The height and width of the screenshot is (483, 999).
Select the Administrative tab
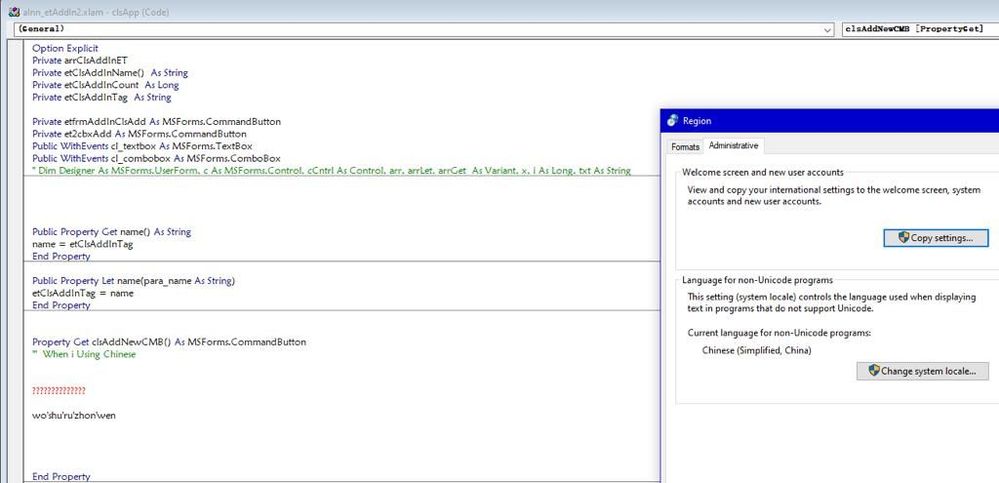coord(733,146)
